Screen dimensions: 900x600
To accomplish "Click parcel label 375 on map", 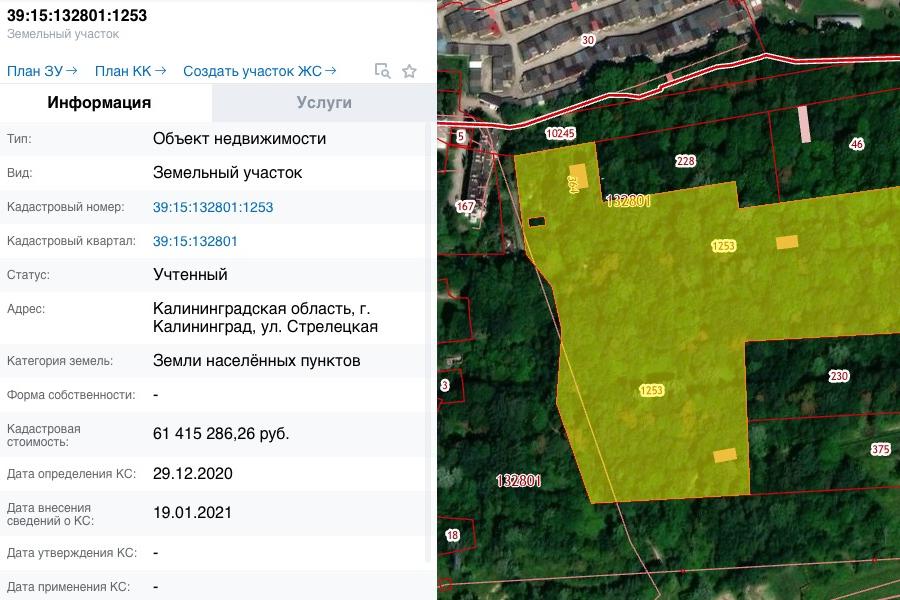I will point(880,450).
